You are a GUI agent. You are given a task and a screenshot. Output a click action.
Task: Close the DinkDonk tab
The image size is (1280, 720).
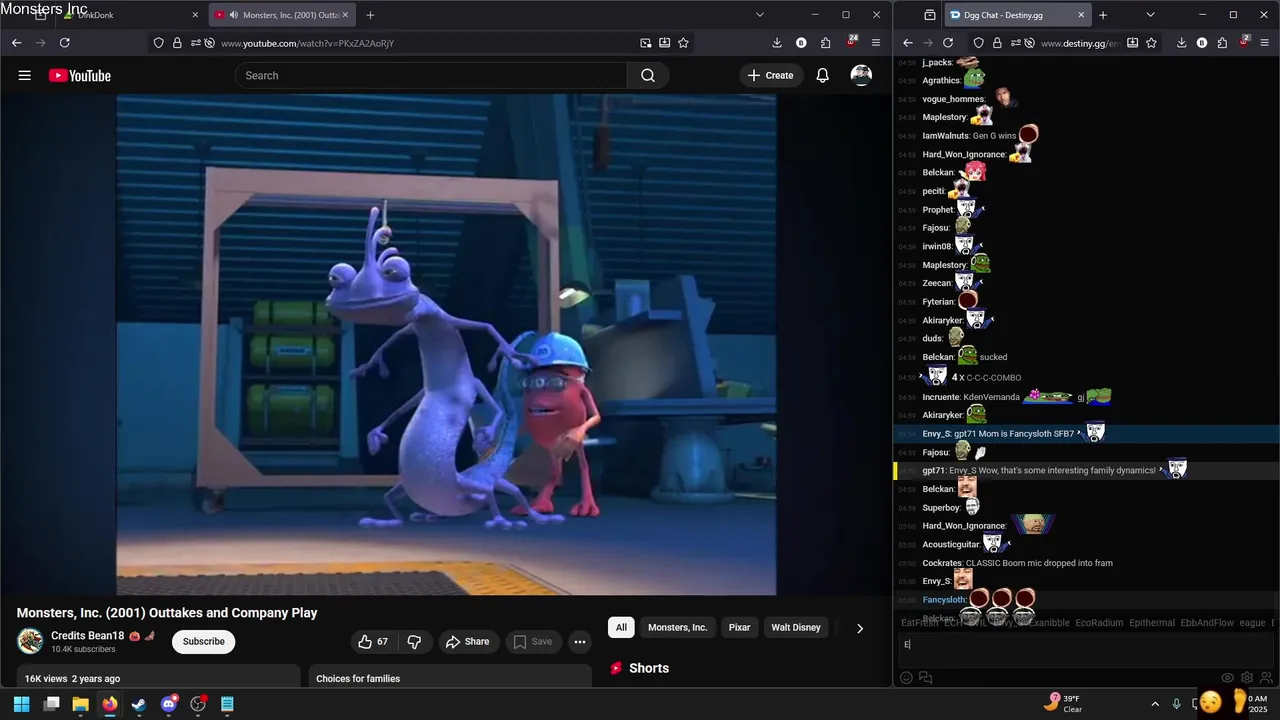[x=195, y=15]
